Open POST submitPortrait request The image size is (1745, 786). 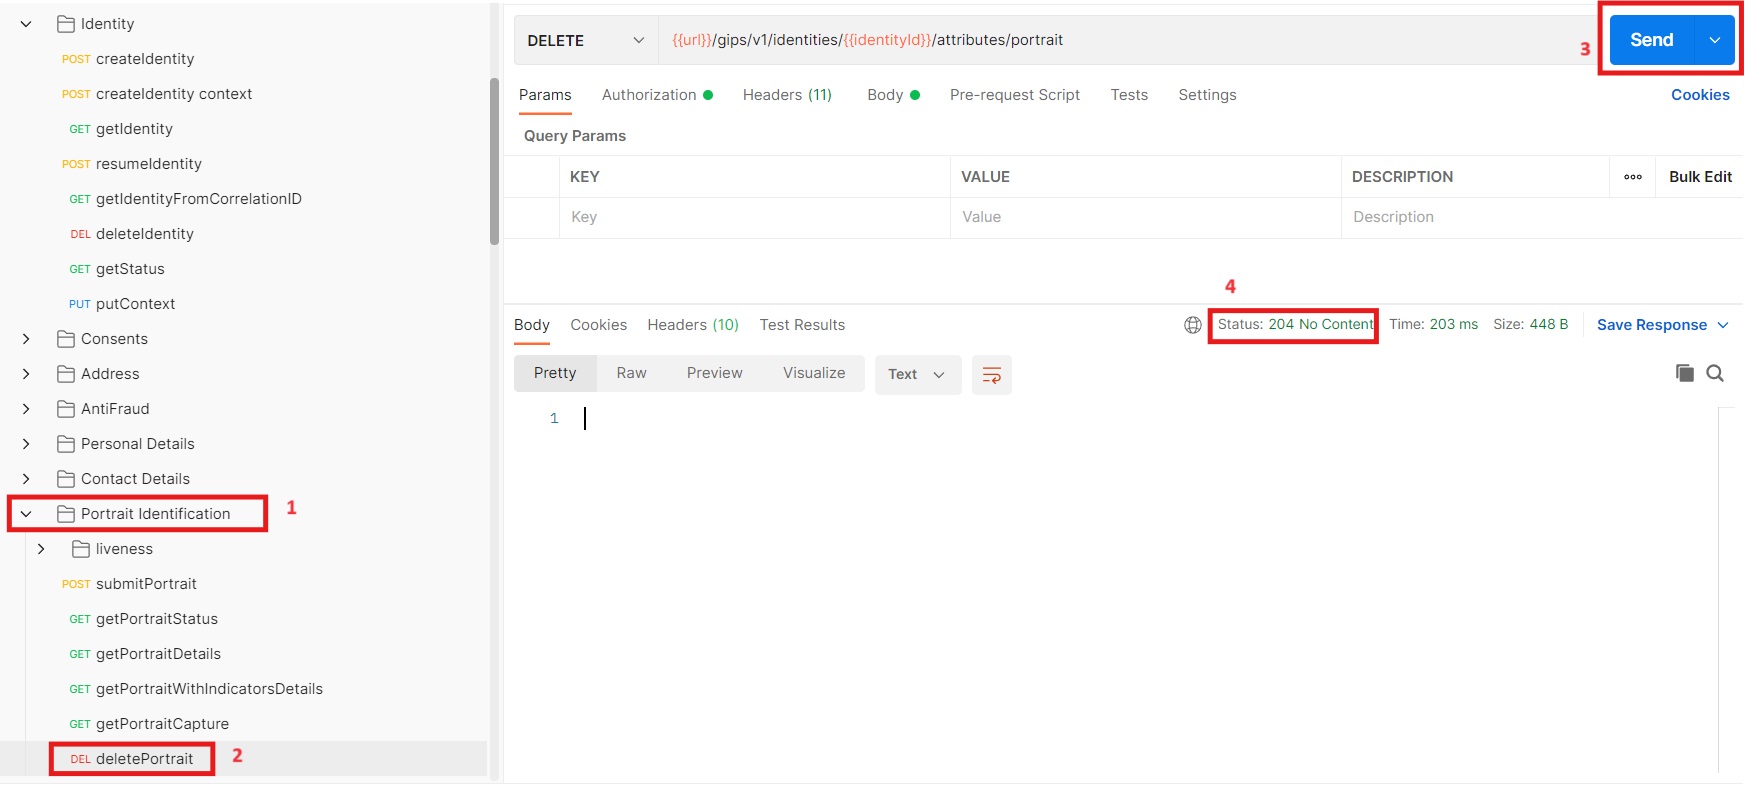pyautogui.click(x=129, y=584)
